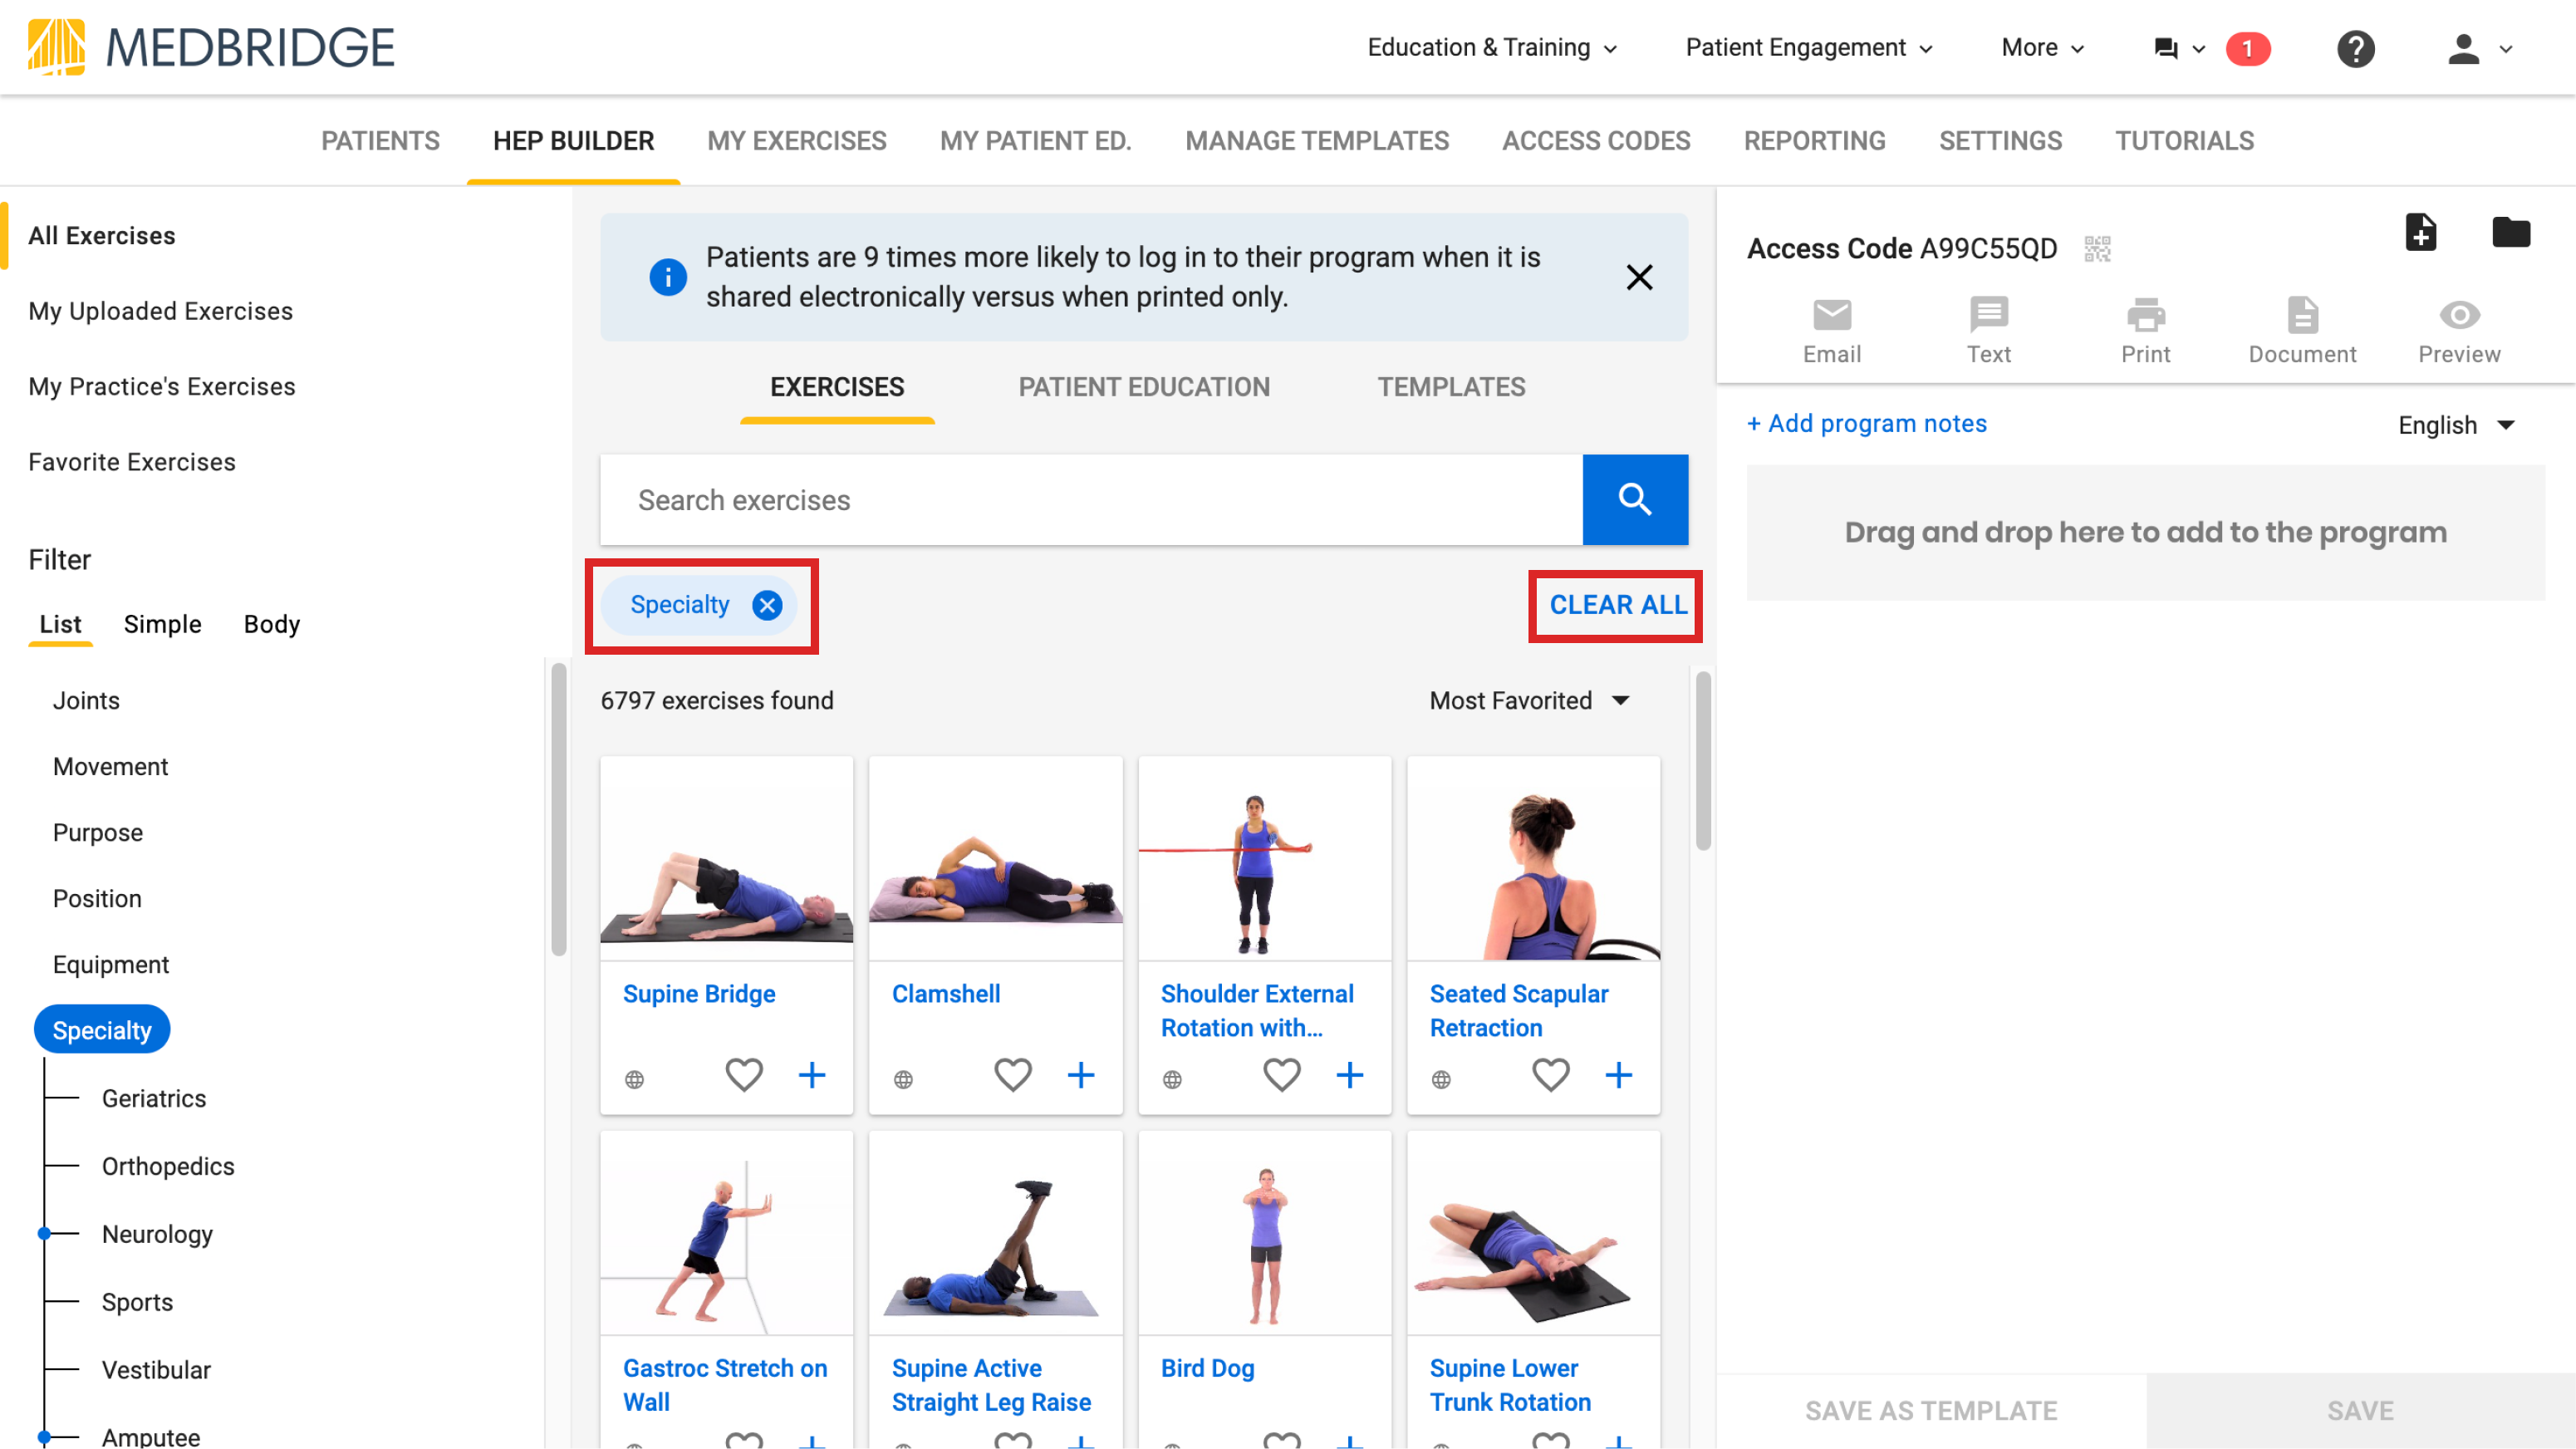Expand the Equipment filter
The image size is (2576, 1449).
tap(110, 965)
